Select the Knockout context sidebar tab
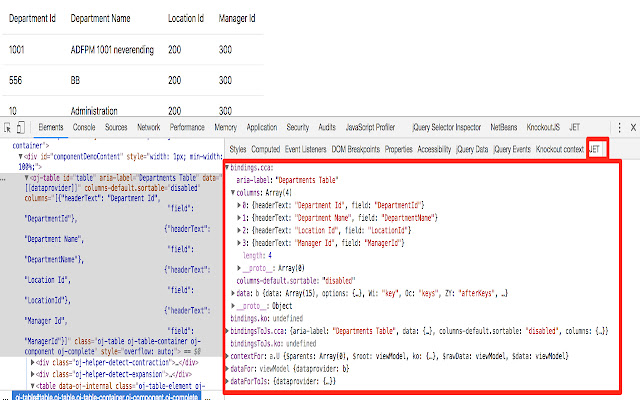 (x=560, y=149)
